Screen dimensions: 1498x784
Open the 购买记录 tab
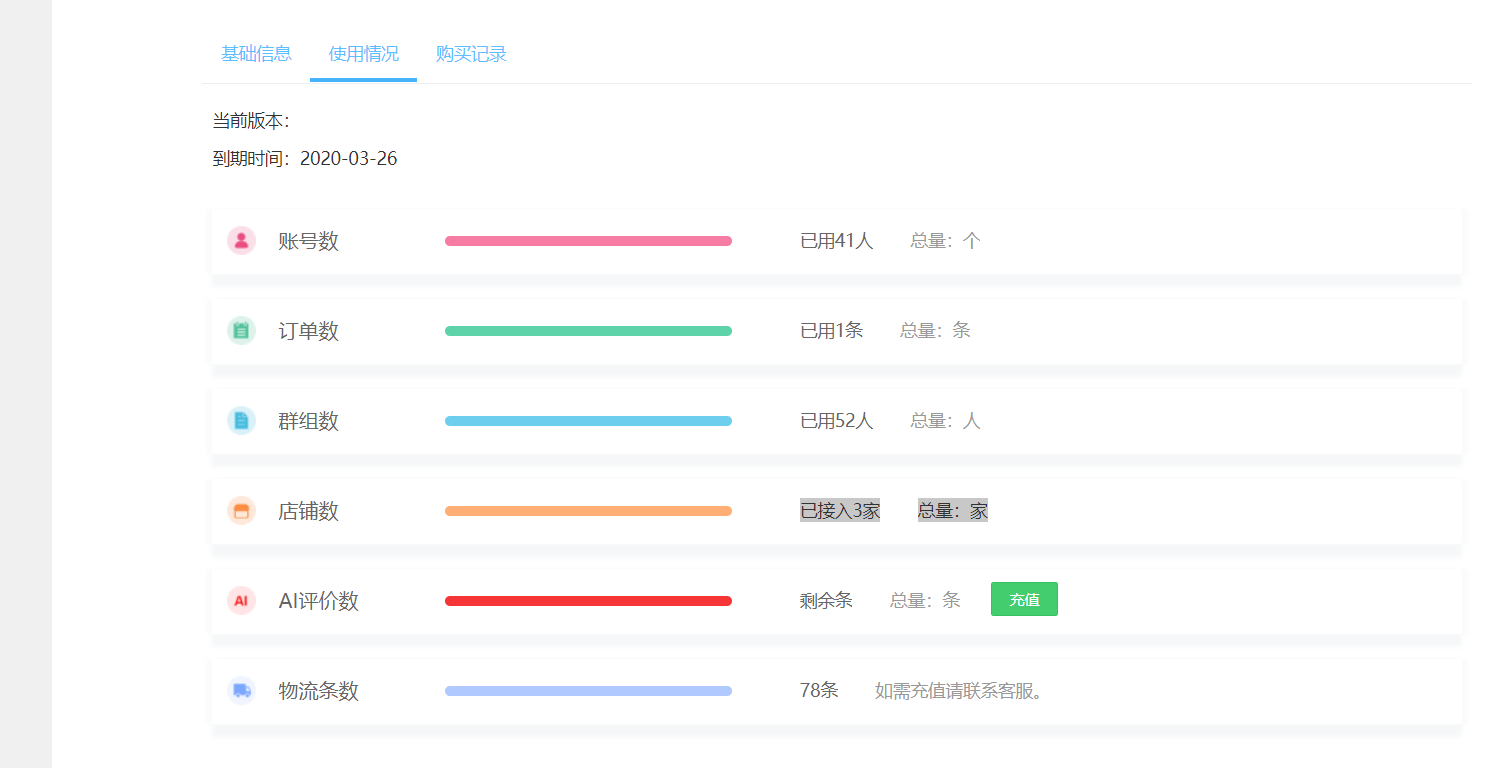click(471, 54)
